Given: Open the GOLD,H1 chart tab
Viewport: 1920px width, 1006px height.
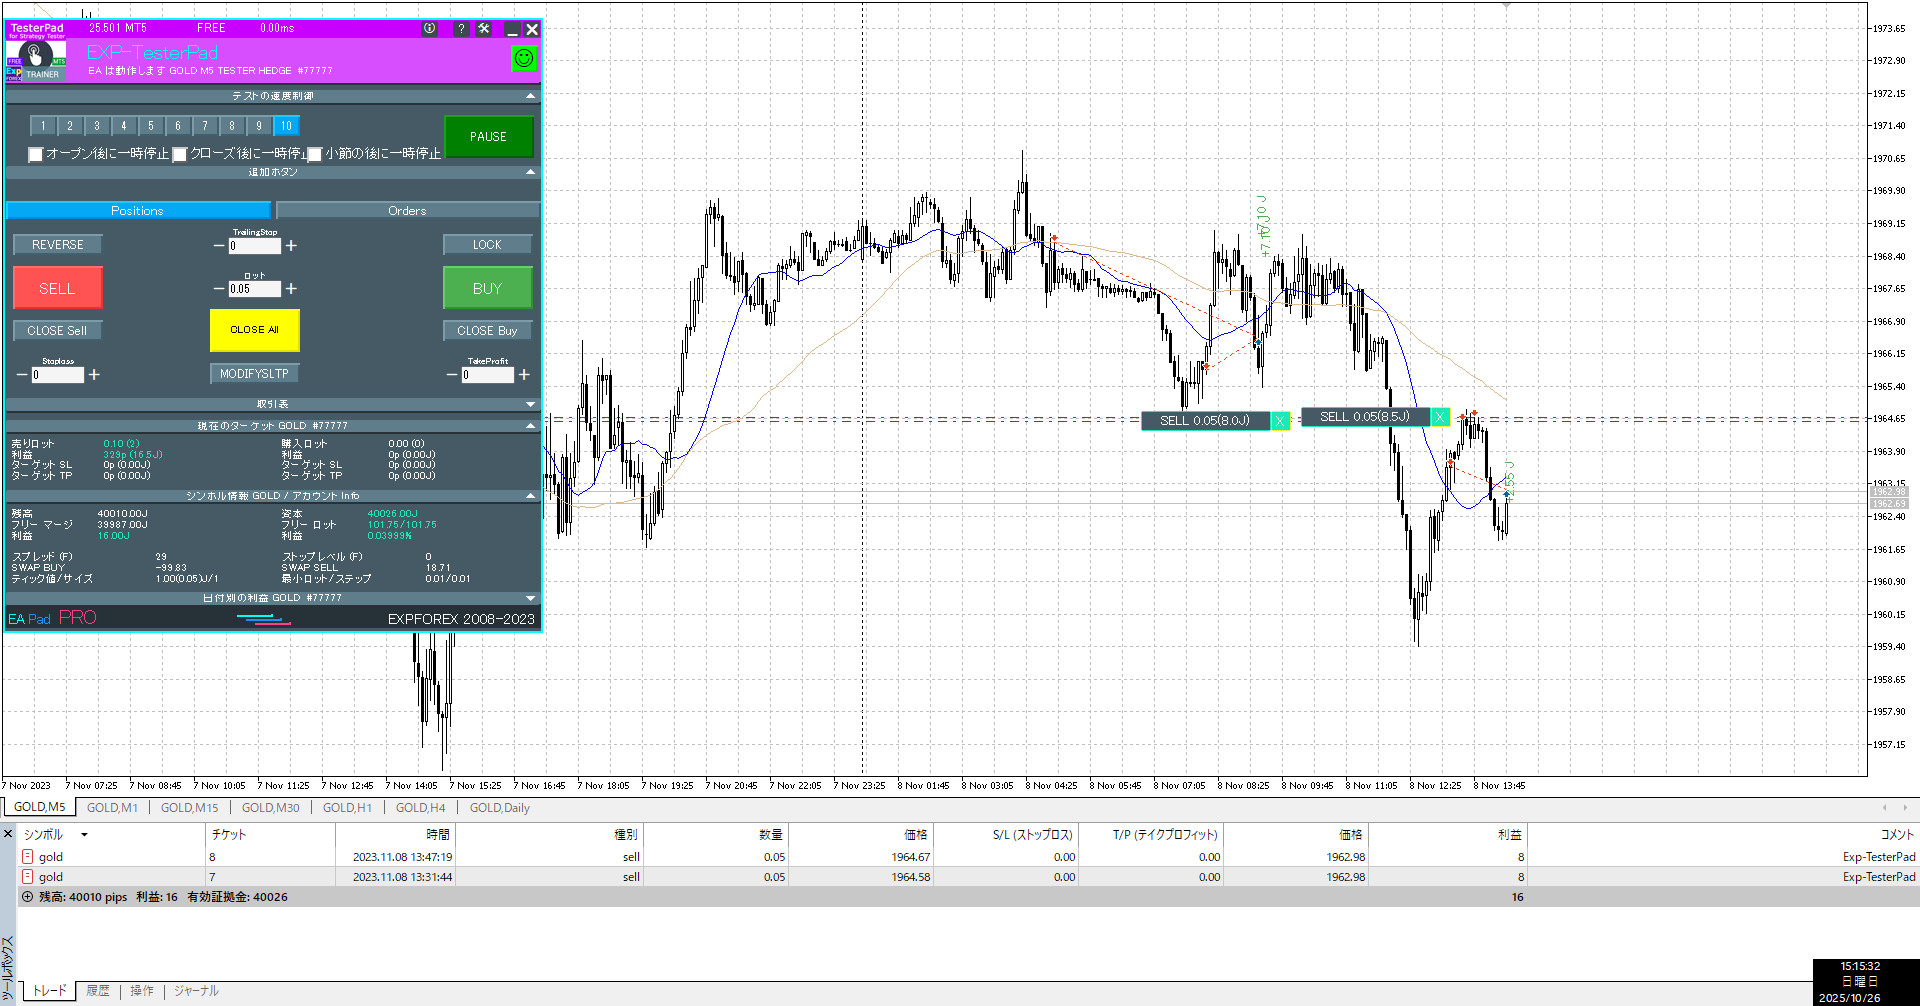Looking at the screenshot, I should pos(347,808).
